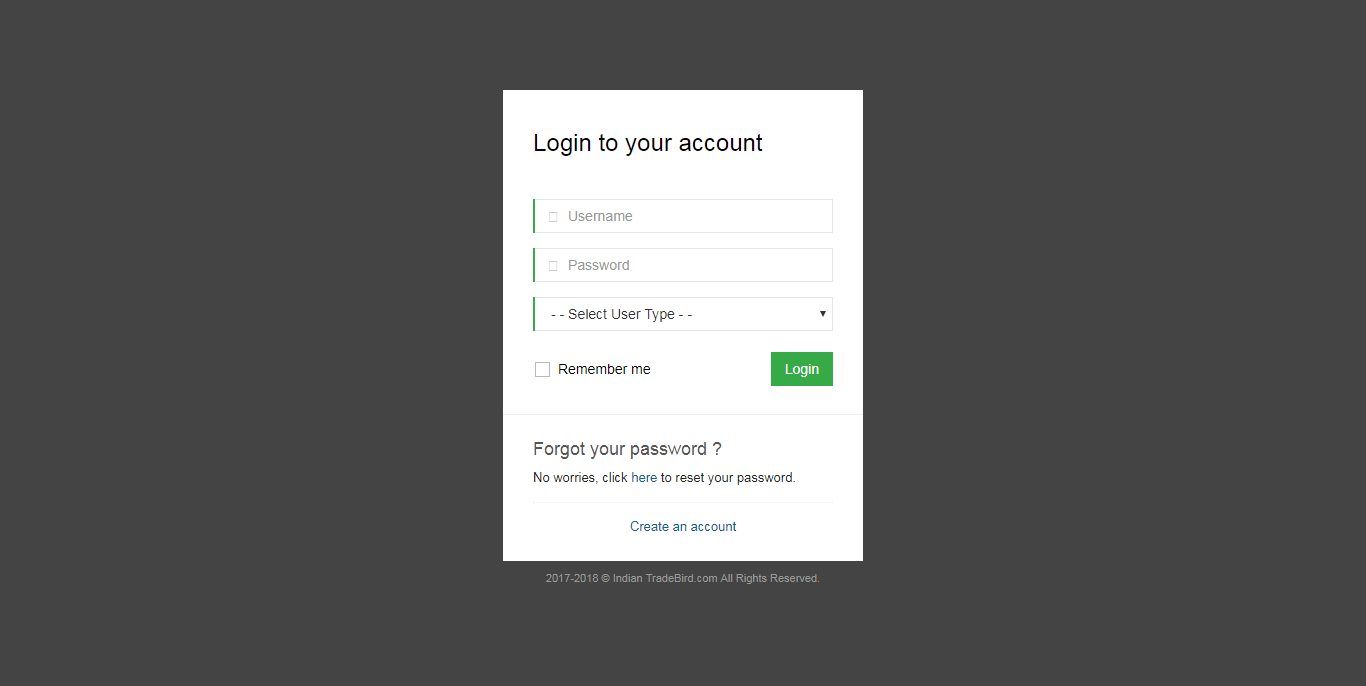Click the icon inside the Username field
The image size is (1366, 686).
click(x=553, y=217)
